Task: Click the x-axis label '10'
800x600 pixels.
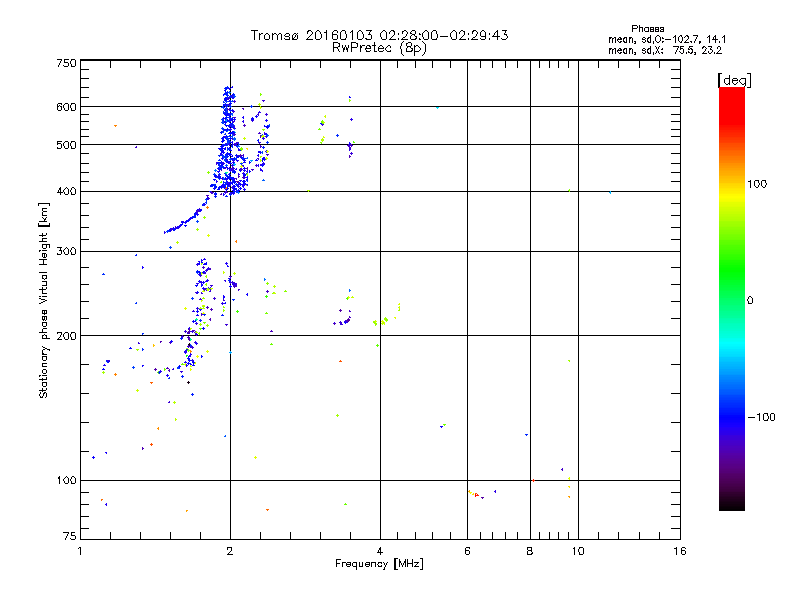Action: (578, 551)
